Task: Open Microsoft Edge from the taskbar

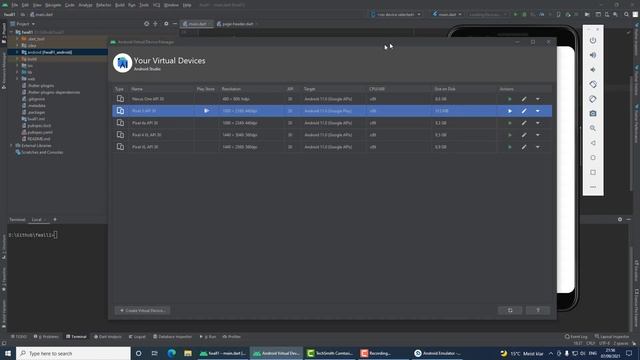Action: coord(171,353)
